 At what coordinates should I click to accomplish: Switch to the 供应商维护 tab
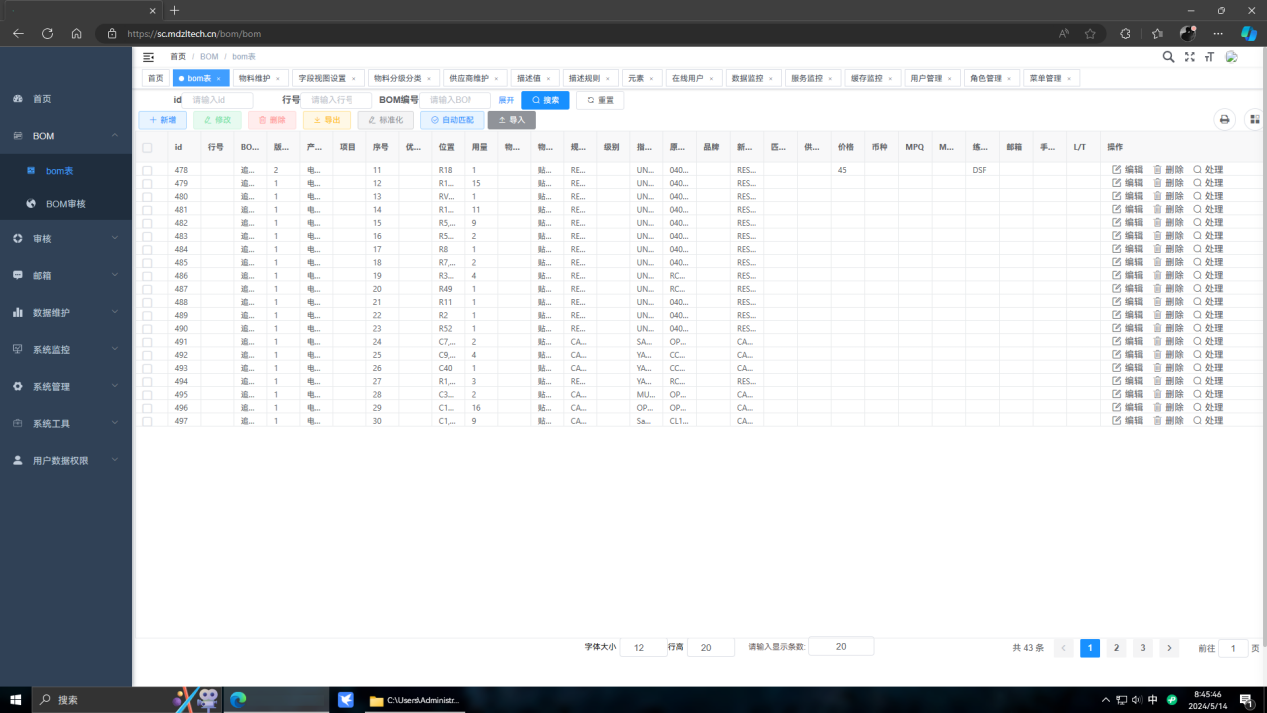click(x=474, y=78)
